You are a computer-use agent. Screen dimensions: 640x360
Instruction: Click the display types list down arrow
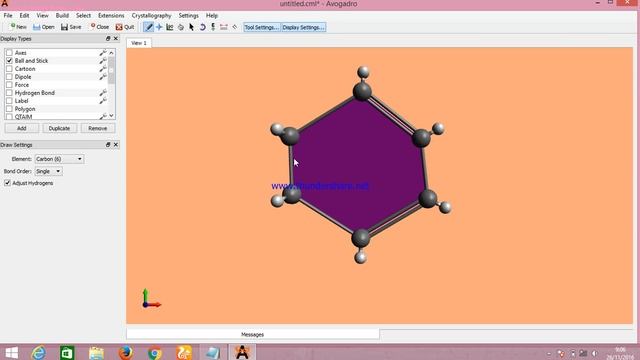click(x=111, y=116)
